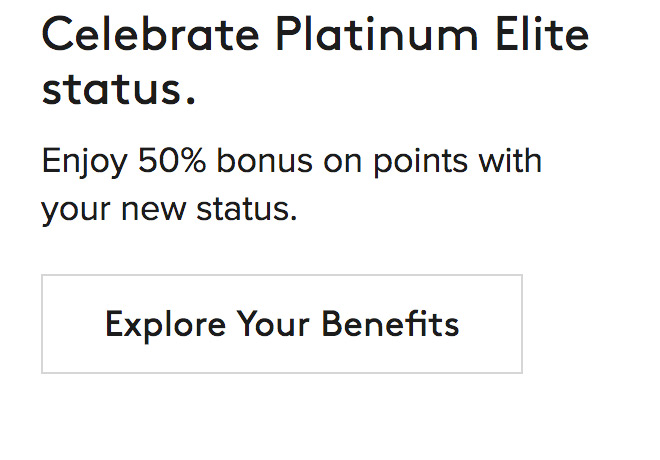Click the word "points" in the paragraph
Image resolution: width=660 pixels, height=460 pixels.
(420, 162)
